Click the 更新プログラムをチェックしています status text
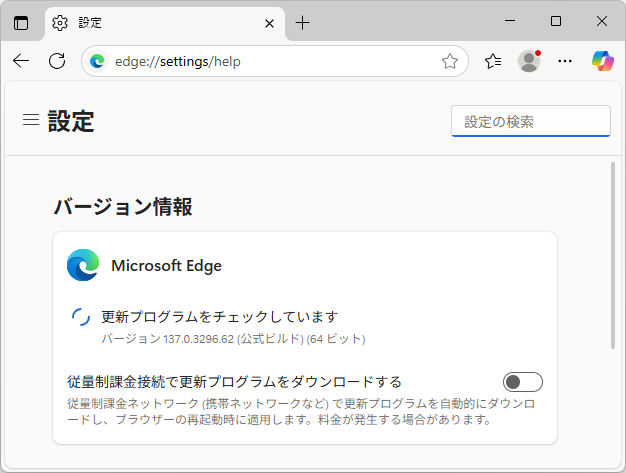The height and width of the screenshot is (473, 626). 220,317
